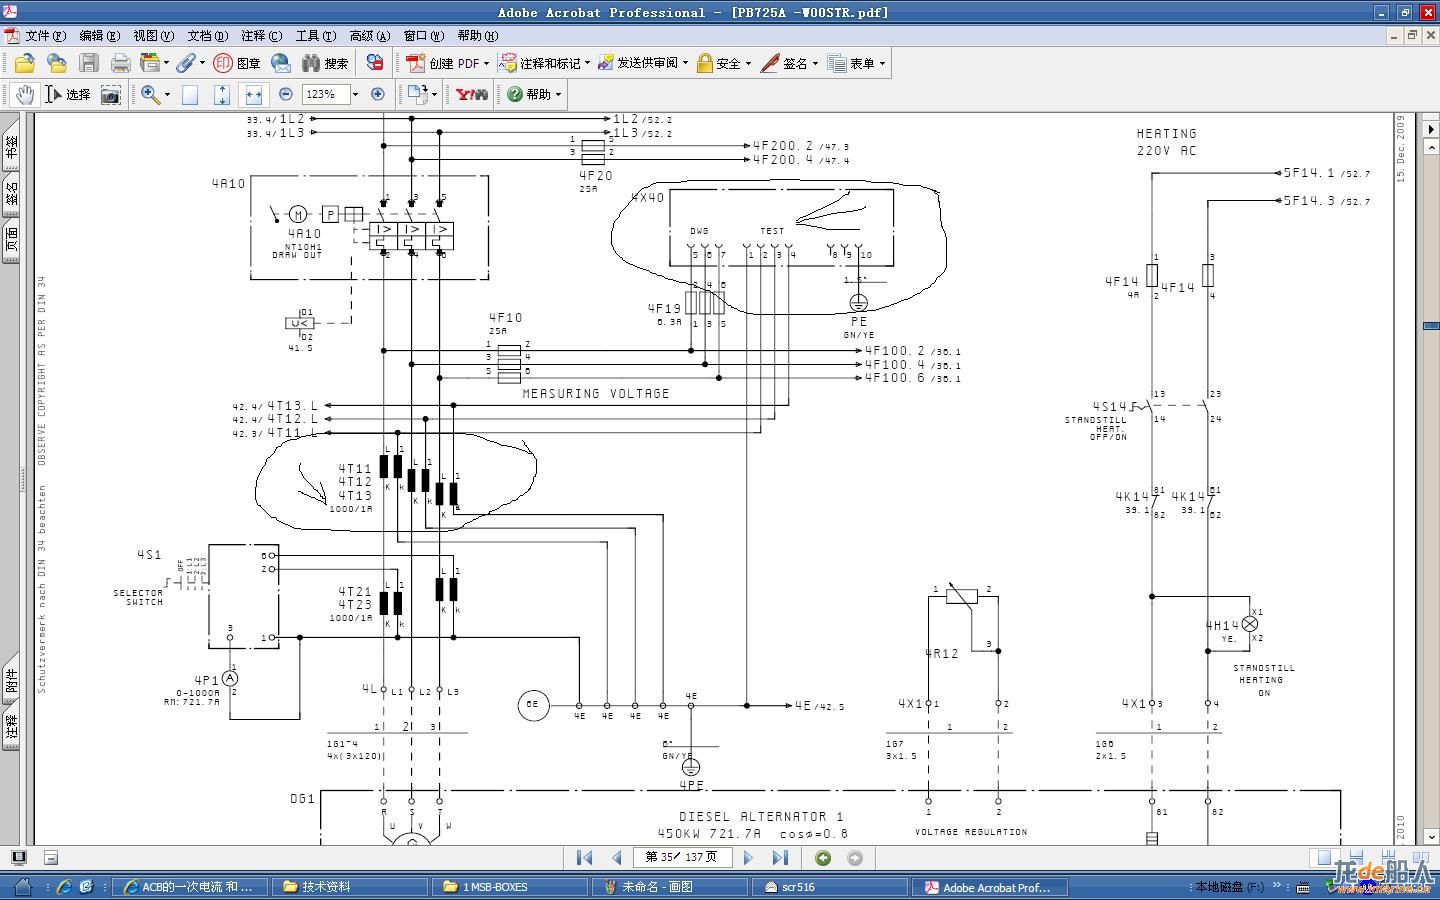This screenshot has height=900, width=1440.
Task: Click the 图章 stamp tool
Action: coord(236,63)
